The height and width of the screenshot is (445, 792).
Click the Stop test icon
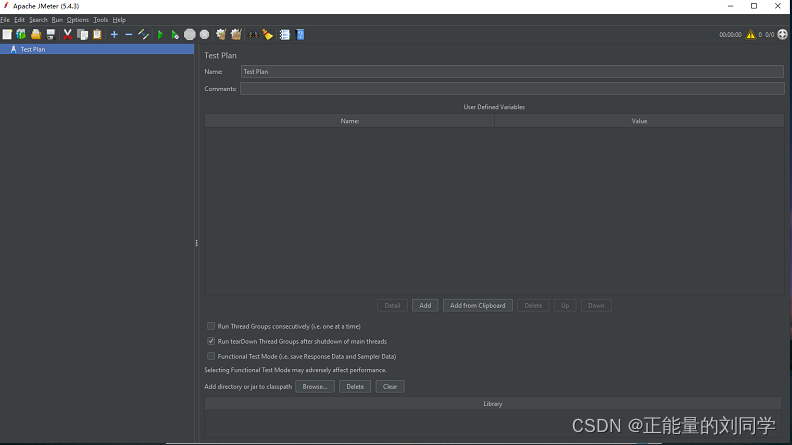click(189, 34)
